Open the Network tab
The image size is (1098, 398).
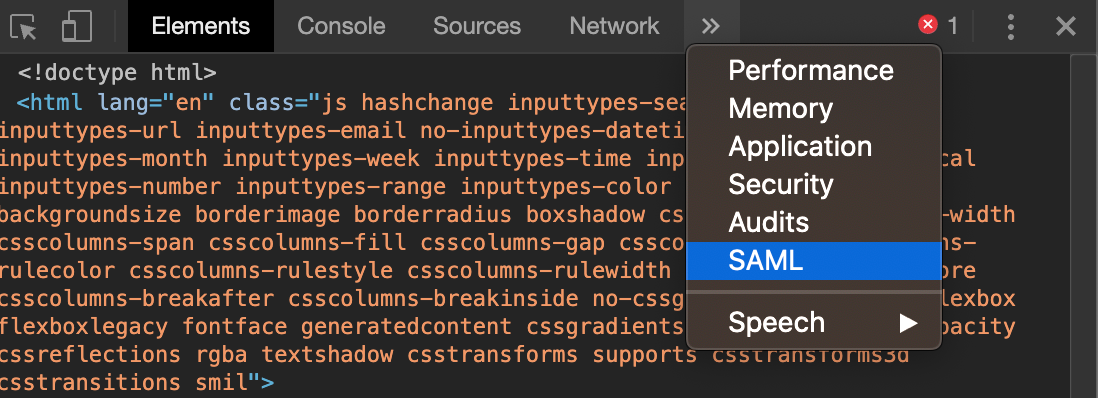click(614, 26)
